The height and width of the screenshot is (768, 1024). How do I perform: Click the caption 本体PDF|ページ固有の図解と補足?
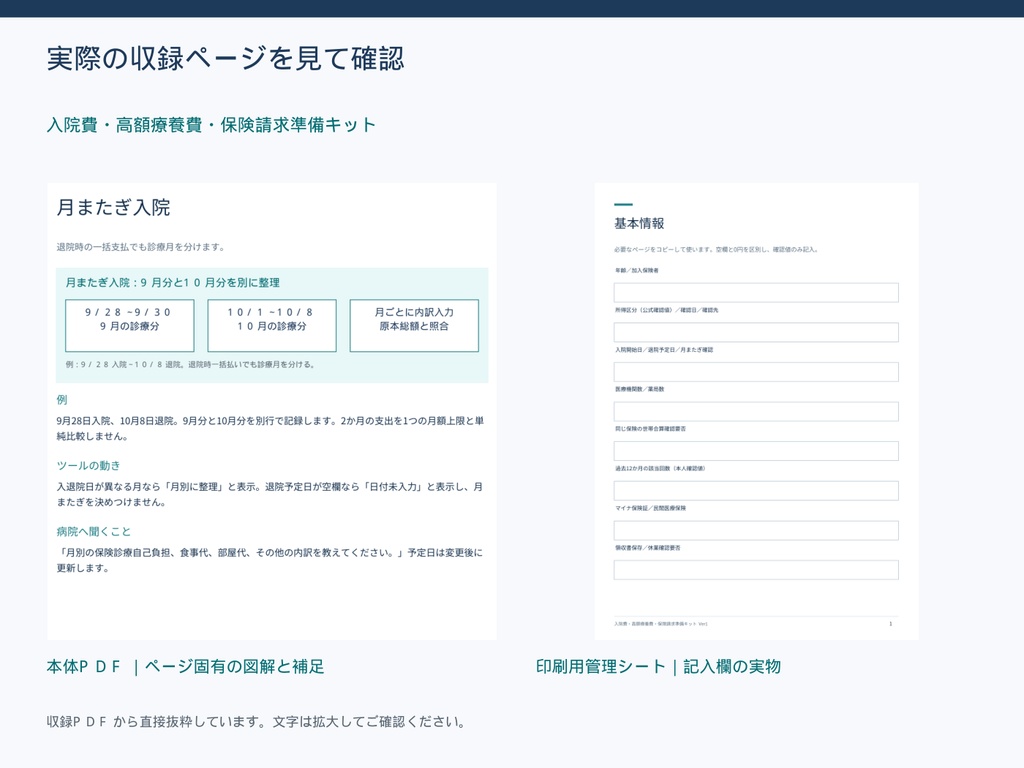tap(185, 667)
